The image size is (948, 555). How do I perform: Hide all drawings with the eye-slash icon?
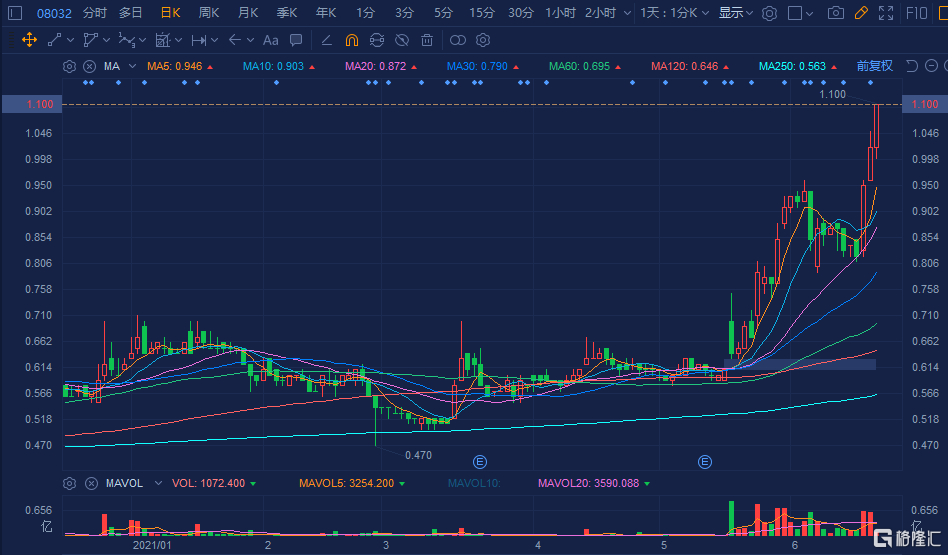(401, 40)
